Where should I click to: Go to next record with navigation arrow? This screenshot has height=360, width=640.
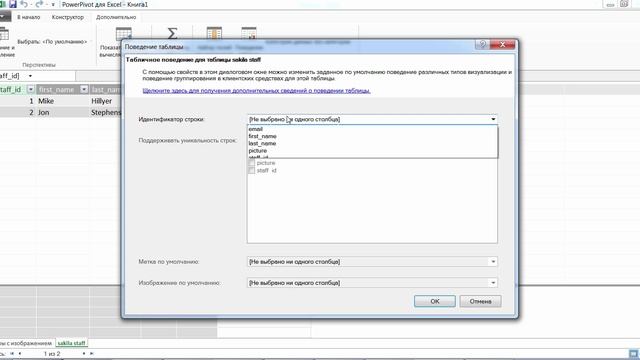[84, 353]
